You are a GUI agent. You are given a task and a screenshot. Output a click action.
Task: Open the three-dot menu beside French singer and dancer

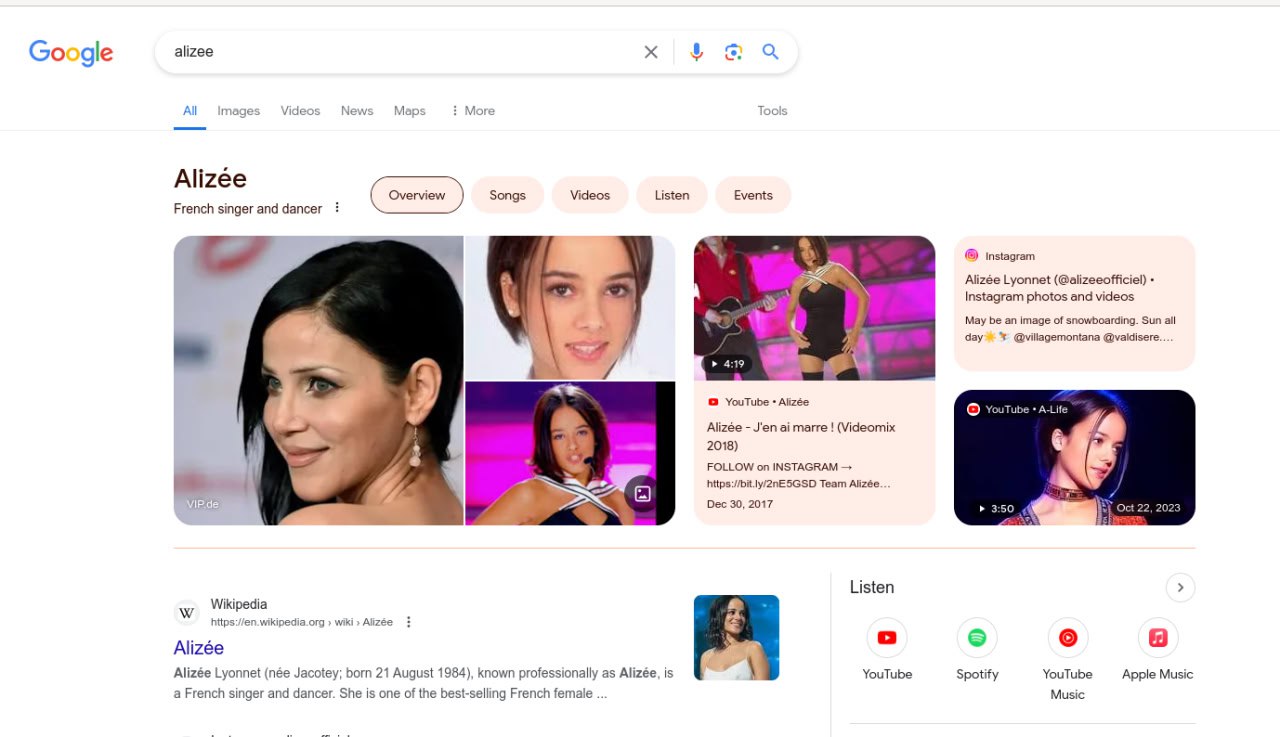(x=337, y=208)
